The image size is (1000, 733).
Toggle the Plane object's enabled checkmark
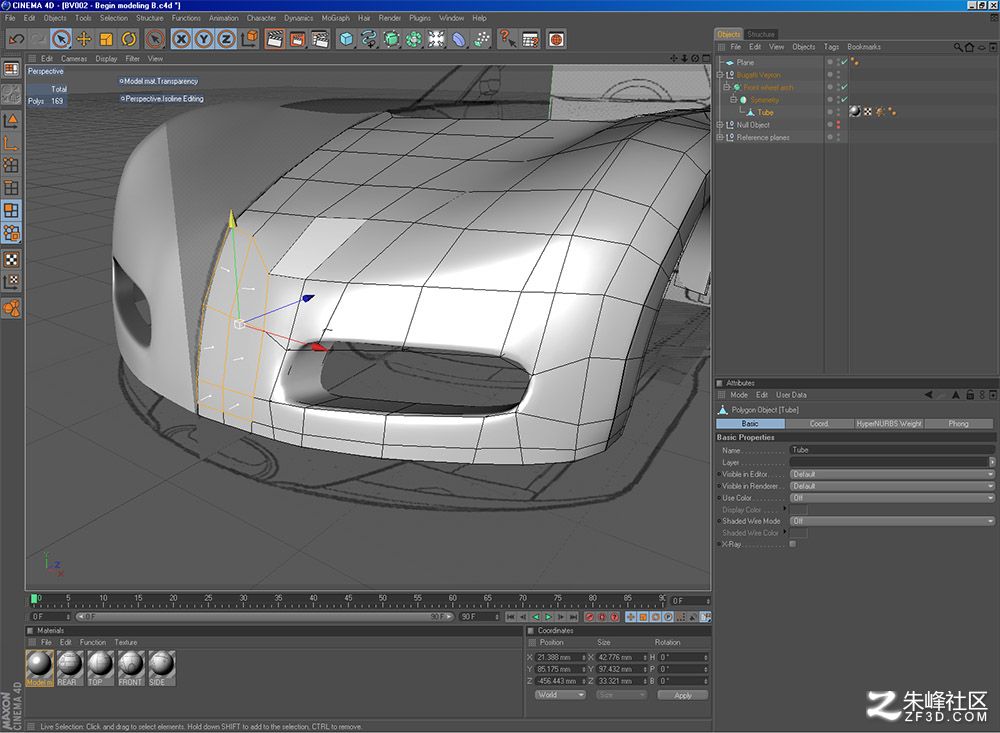click(x=844, y=62)
